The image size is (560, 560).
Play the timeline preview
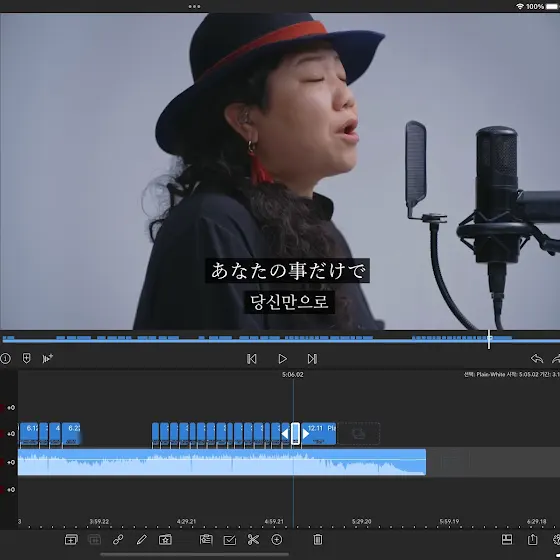(282, 359)
